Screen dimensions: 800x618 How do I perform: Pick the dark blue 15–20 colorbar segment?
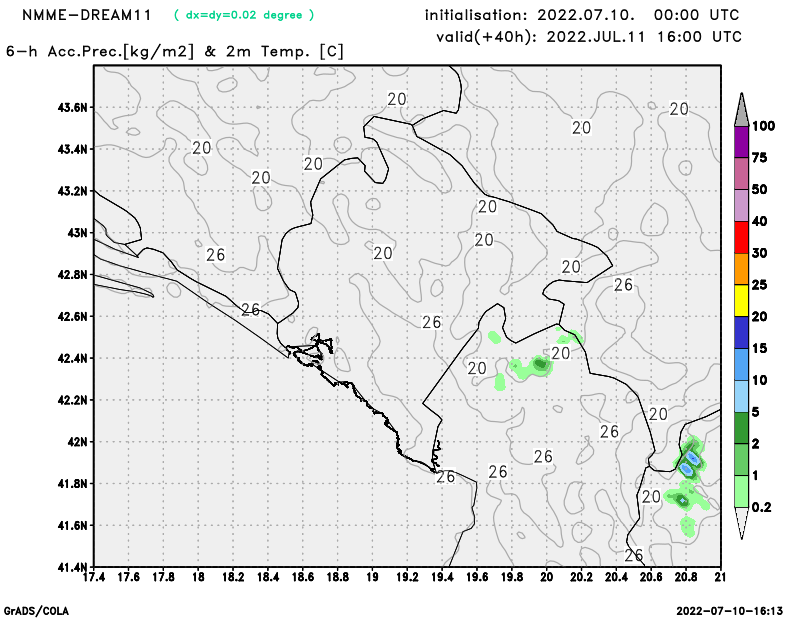coord(741,333)
